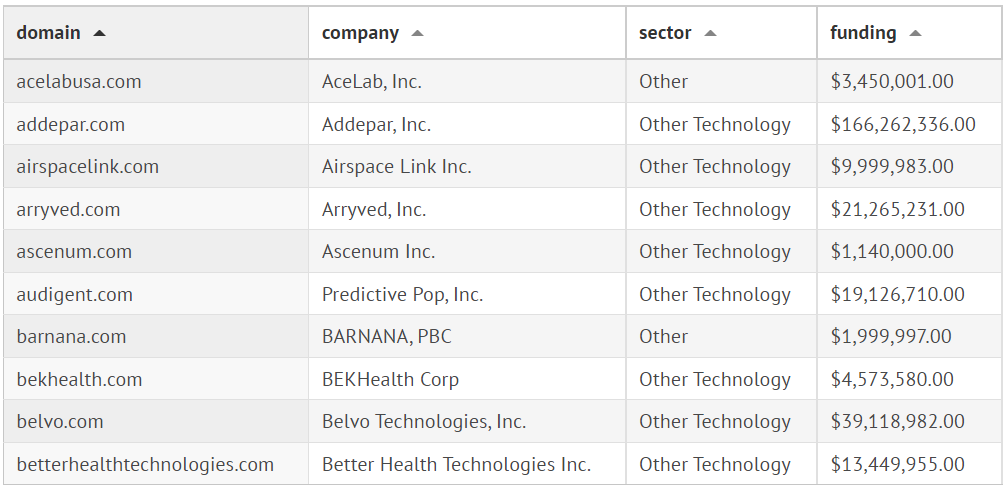Click the addepar.com domain cell
1005x488 pixels.
[x=71, y=125]
